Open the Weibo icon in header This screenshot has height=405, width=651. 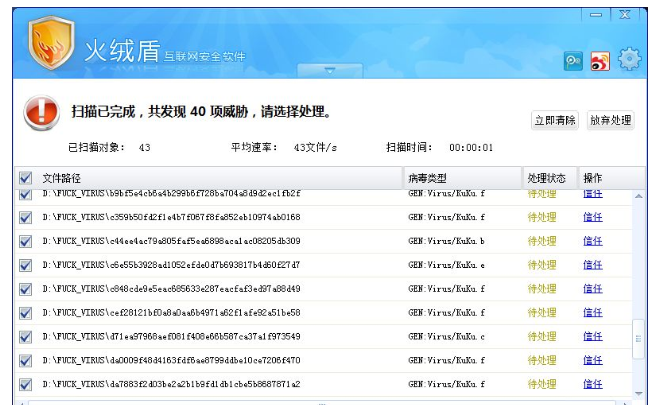coord(600,61)
